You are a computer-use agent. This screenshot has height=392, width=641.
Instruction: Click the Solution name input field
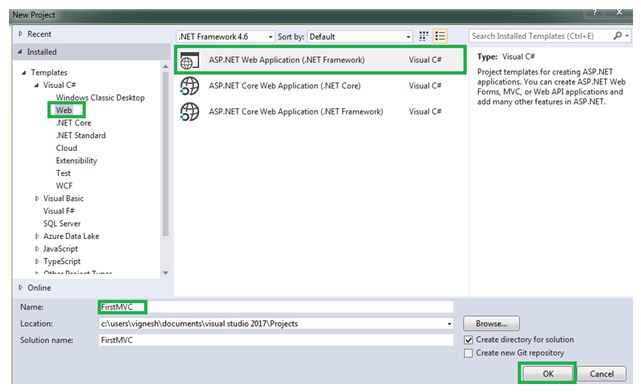point(276,340)
